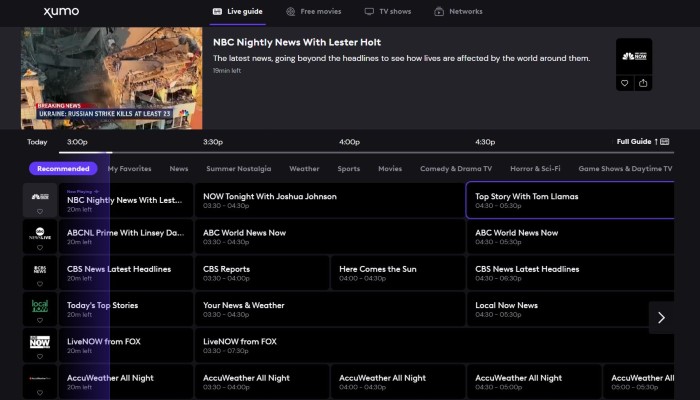Open the NBC News NOW channel logo in guide
The width and height of the screenshot is (700, 400).
(x=39, y=197)
